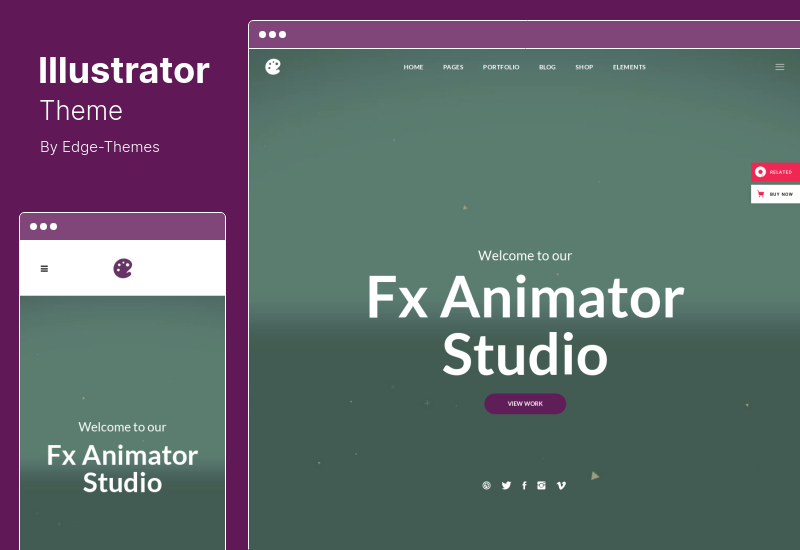The image size is (800, 550).
Task: Open the Home menu item
Action: point(413,67)
